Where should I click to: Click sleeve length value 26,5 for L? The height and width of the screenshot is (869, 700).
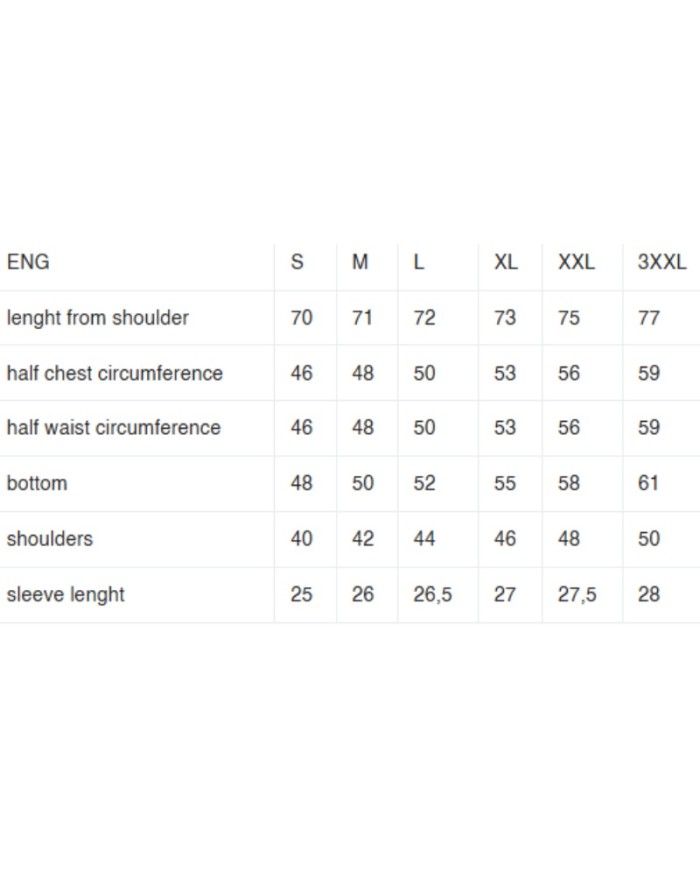coord(432,594)
